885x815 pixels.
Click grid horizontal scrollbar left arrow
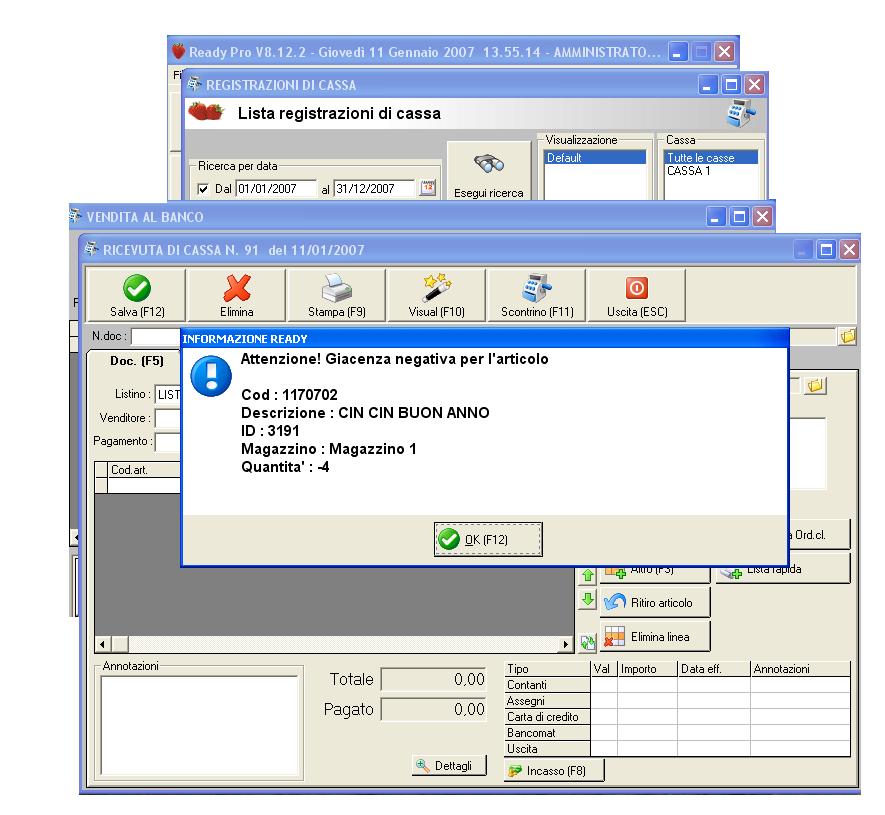point(102,644)
